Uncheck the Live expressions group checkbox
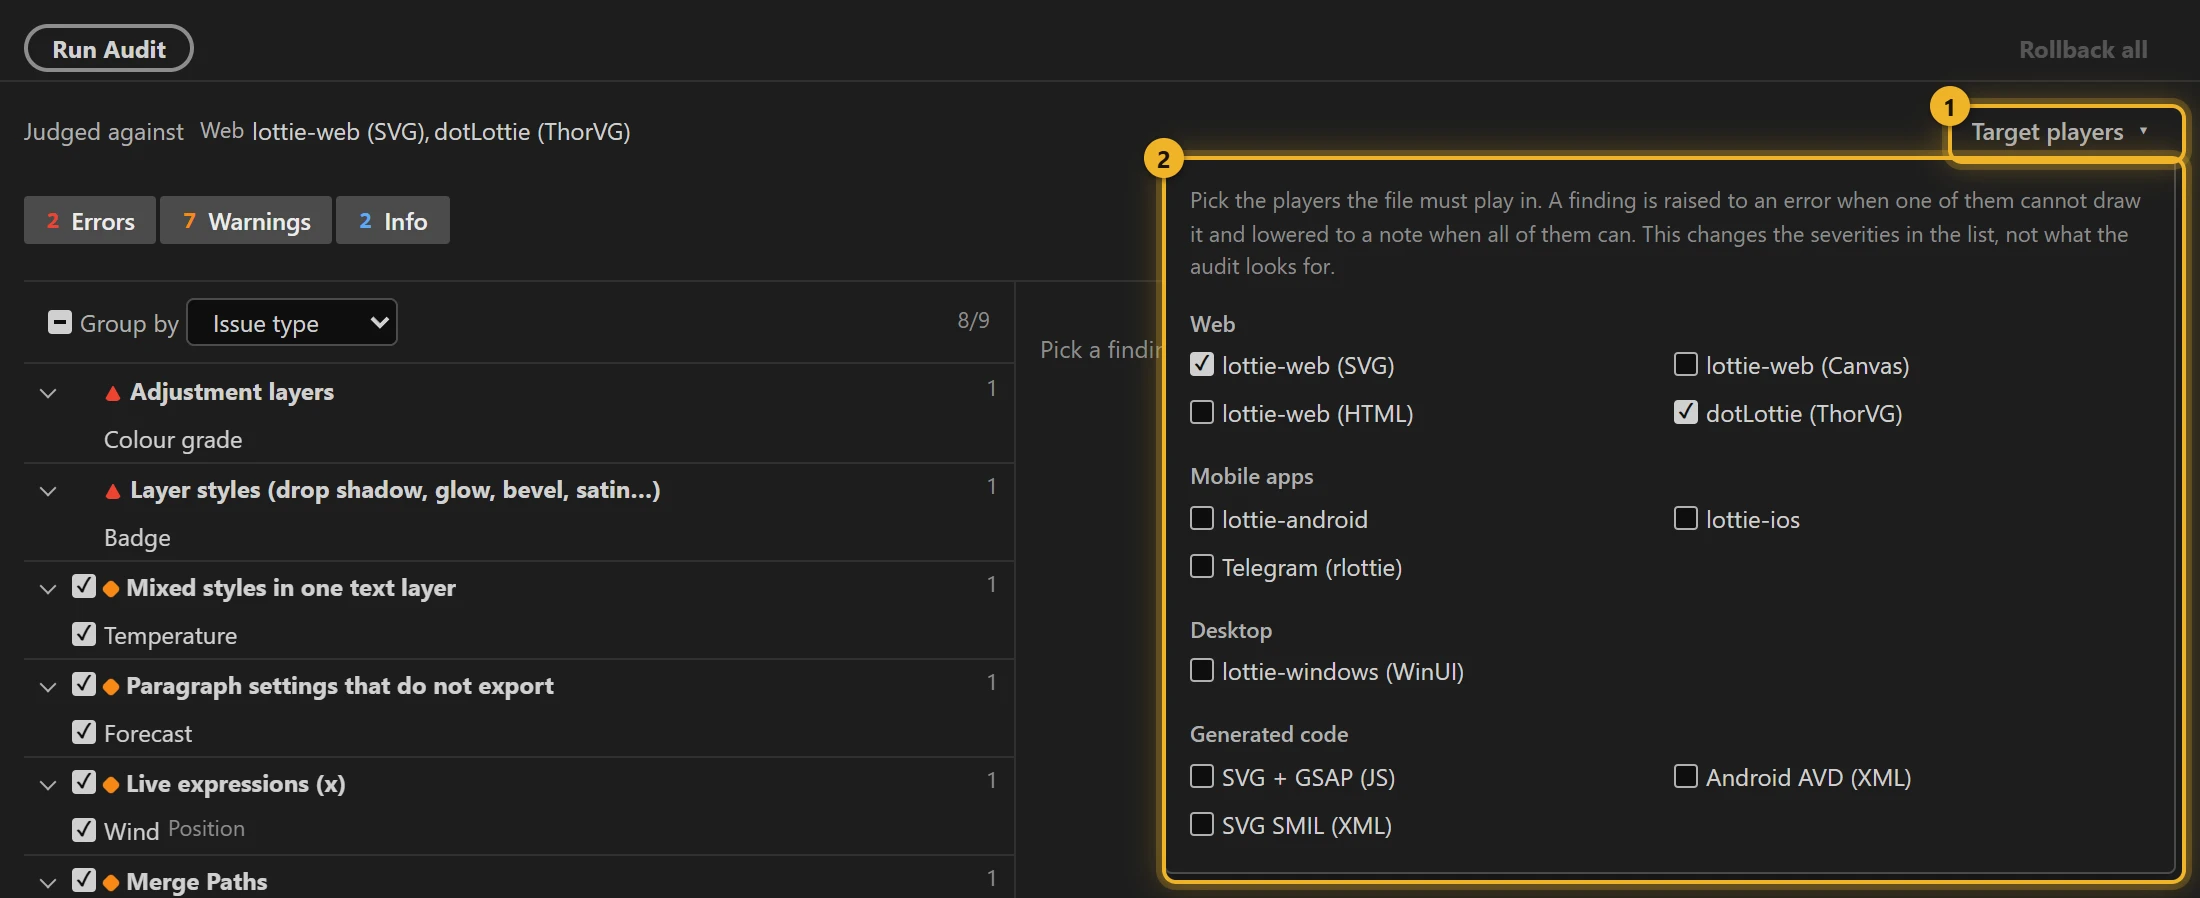Screen dimensions: 2200x898 (x=84, y=783)
